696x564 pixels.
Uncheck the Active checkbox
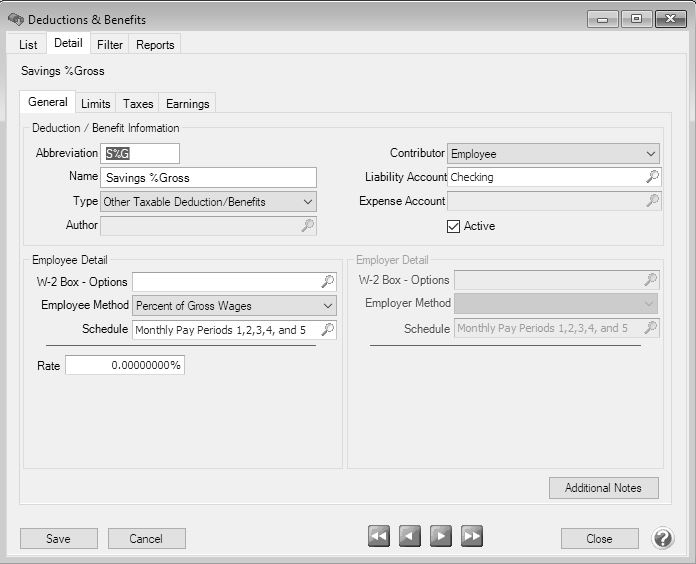[453, 226]
